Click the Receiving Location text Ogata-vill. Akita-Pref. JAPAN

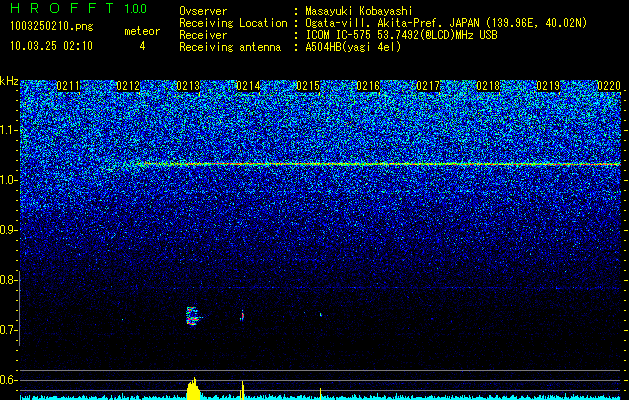click(392, 23)
